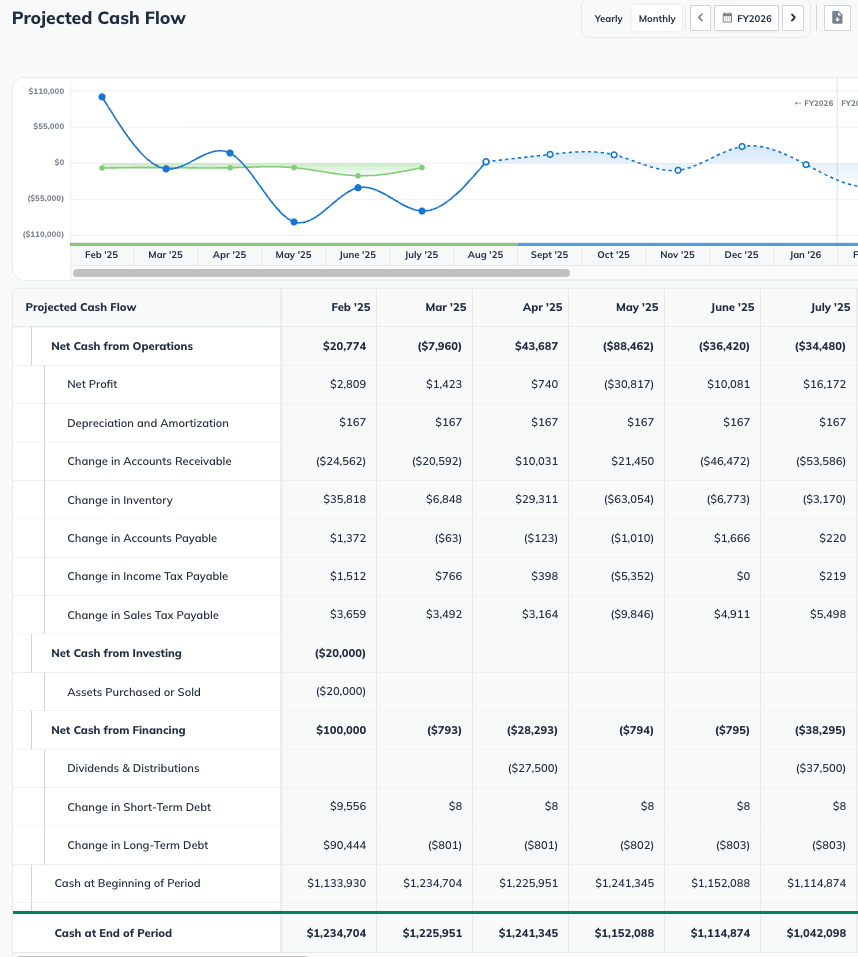This screenshot has height=957, width=858.
Task: Go to previous fiscal year arrow
Action: (701, 18)
